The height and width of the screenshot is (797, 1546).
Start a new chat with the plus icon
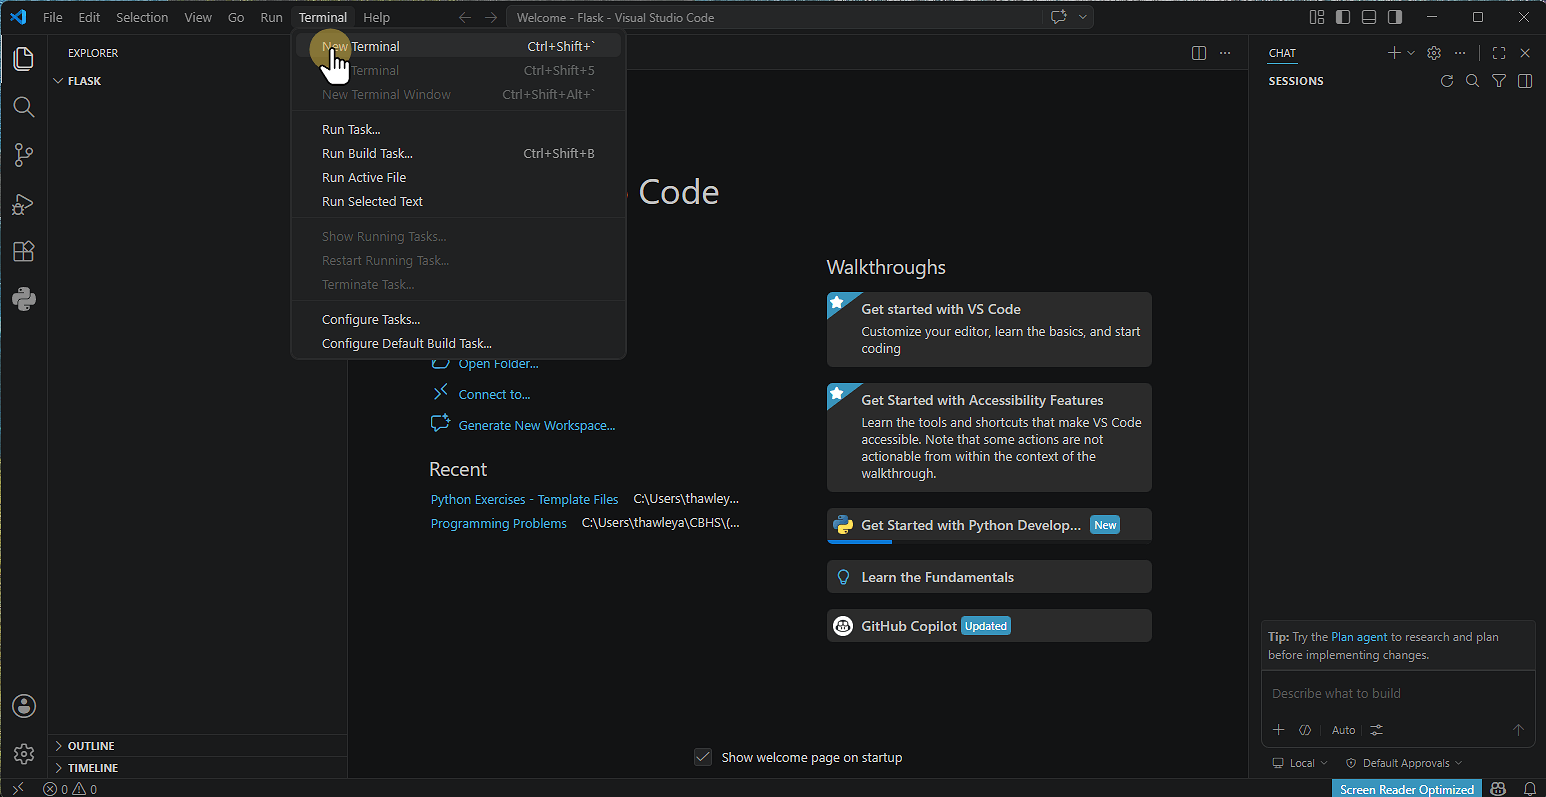point(1394,53)
